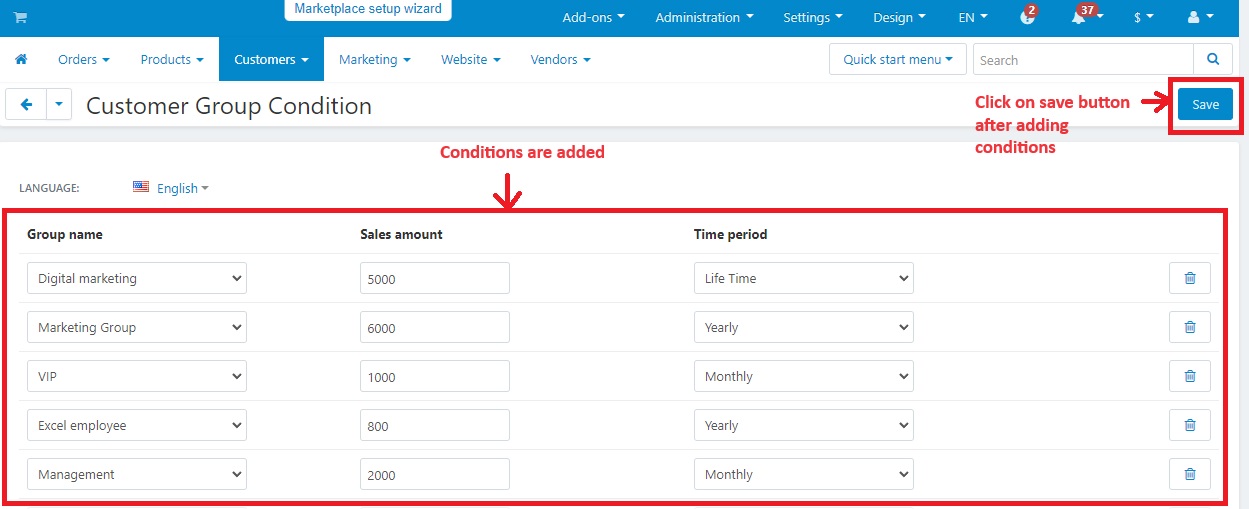Viewport: 1249px width, 509px height.
Task: Click the Search input field
Action: 1082,60
